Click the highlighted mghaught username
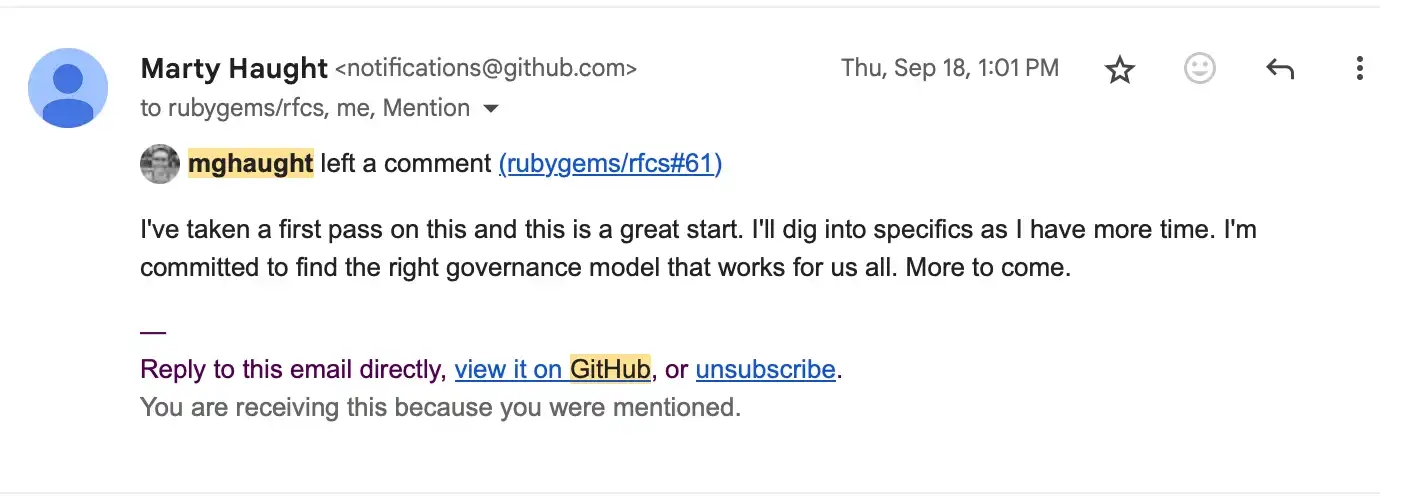This screenshot has width=1406, height=502. pos(251,164)
